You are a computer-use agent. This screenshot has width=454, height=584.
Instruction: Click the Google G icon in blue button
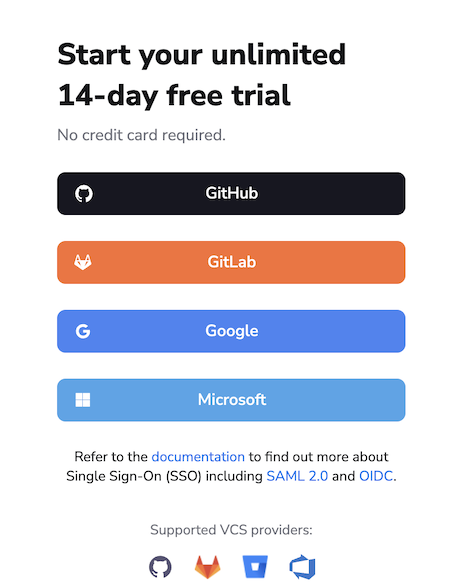83,331
